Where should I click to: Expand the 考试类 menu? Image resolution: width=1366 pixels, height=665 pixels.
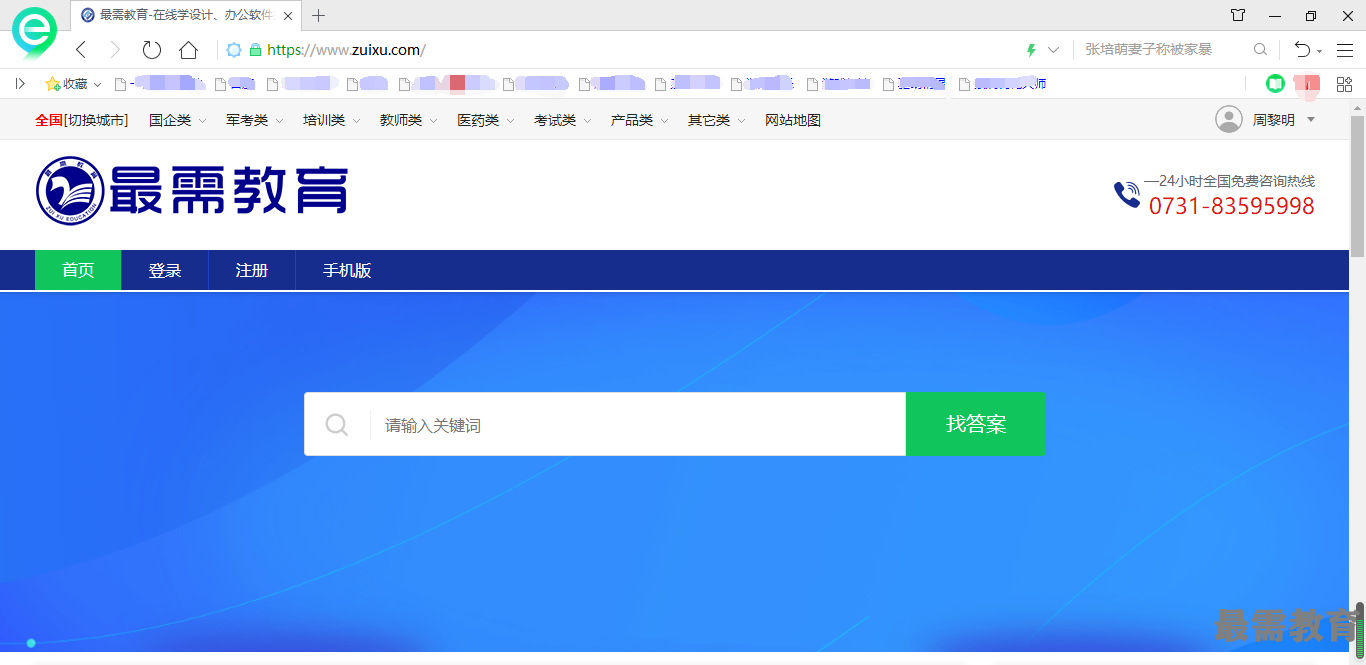click(x=562, y=120)
